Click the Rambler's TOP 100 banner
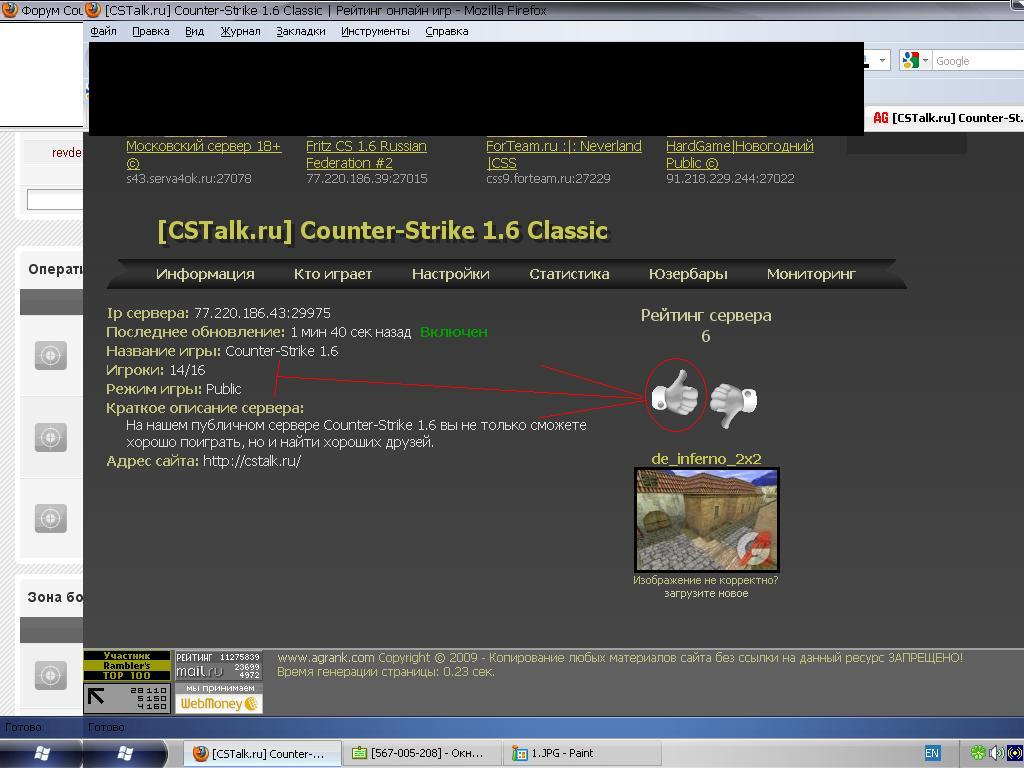This screenshot has width=1024, height=768. pos(127,665)
